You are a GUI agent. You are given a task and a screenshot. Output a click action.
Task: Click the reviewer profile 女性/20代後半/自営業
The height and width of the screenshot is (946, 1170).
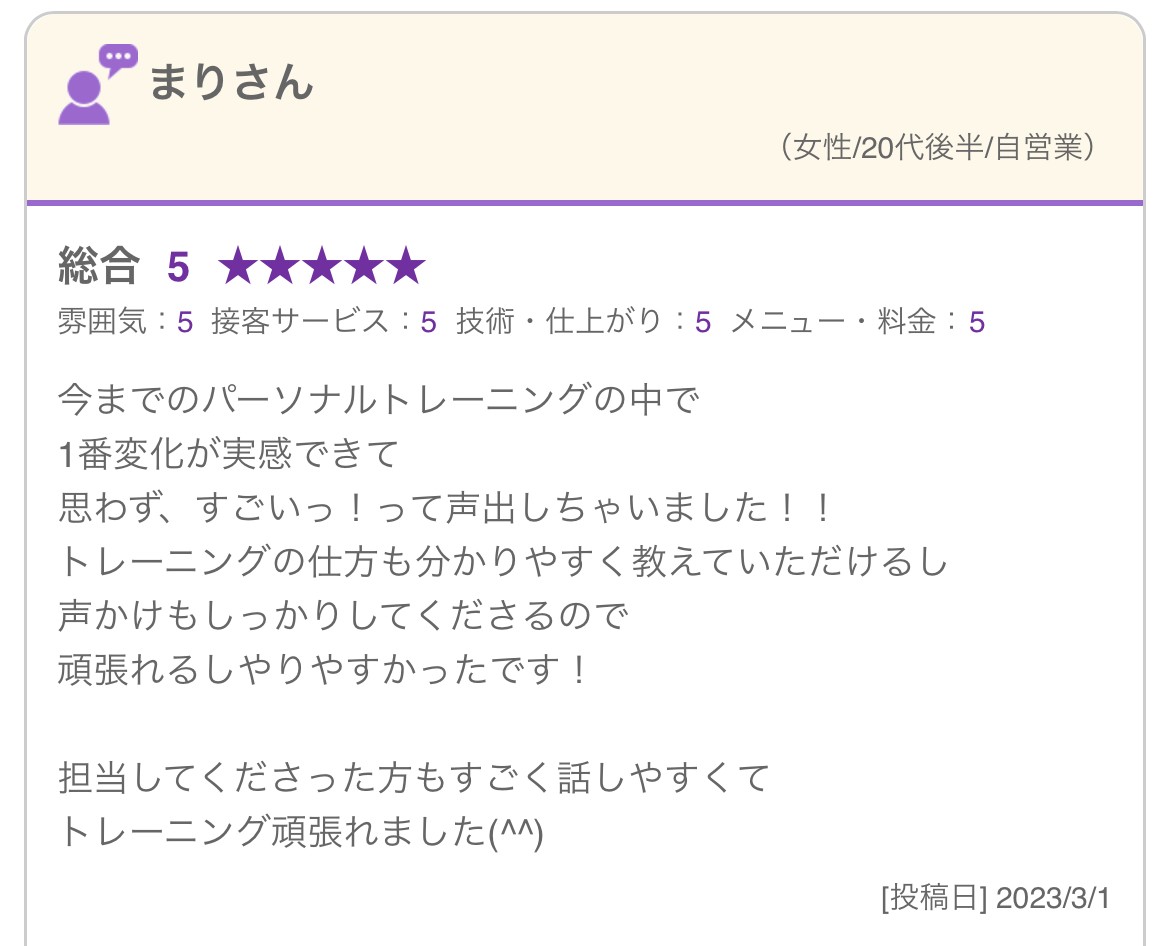pos(938,147)
